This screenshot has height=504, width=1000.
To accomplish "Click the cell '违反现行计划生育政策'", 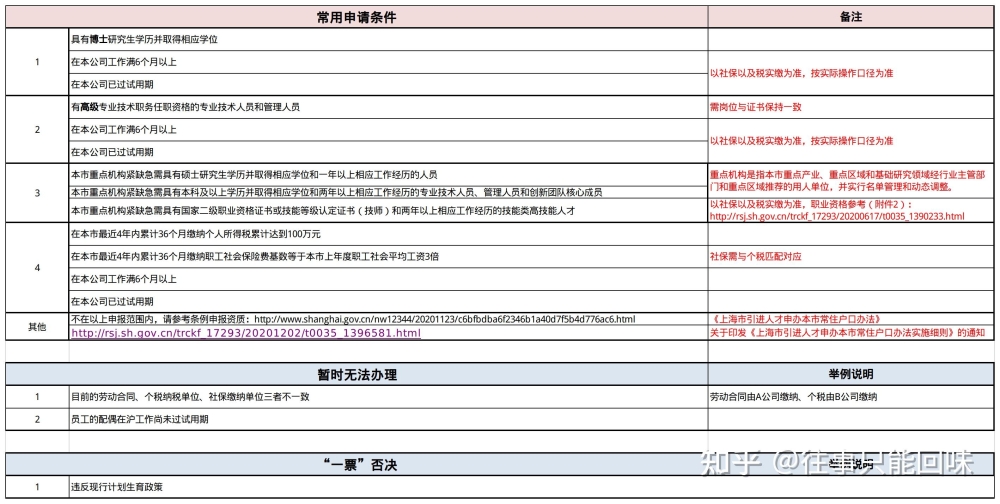I will tap(388, 487).
